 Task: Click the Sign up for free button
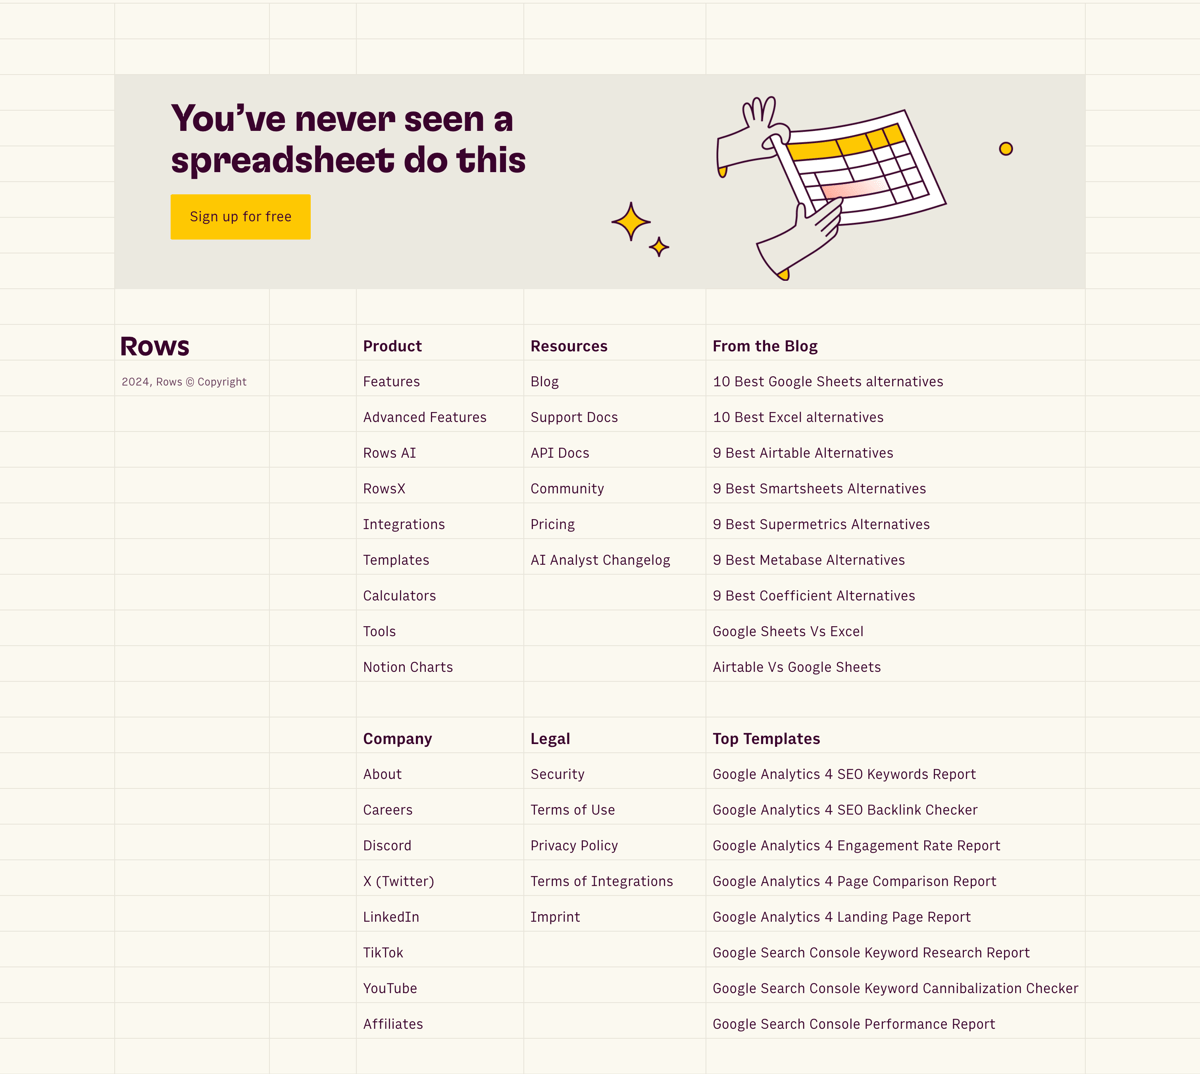[x=240, y=217]
